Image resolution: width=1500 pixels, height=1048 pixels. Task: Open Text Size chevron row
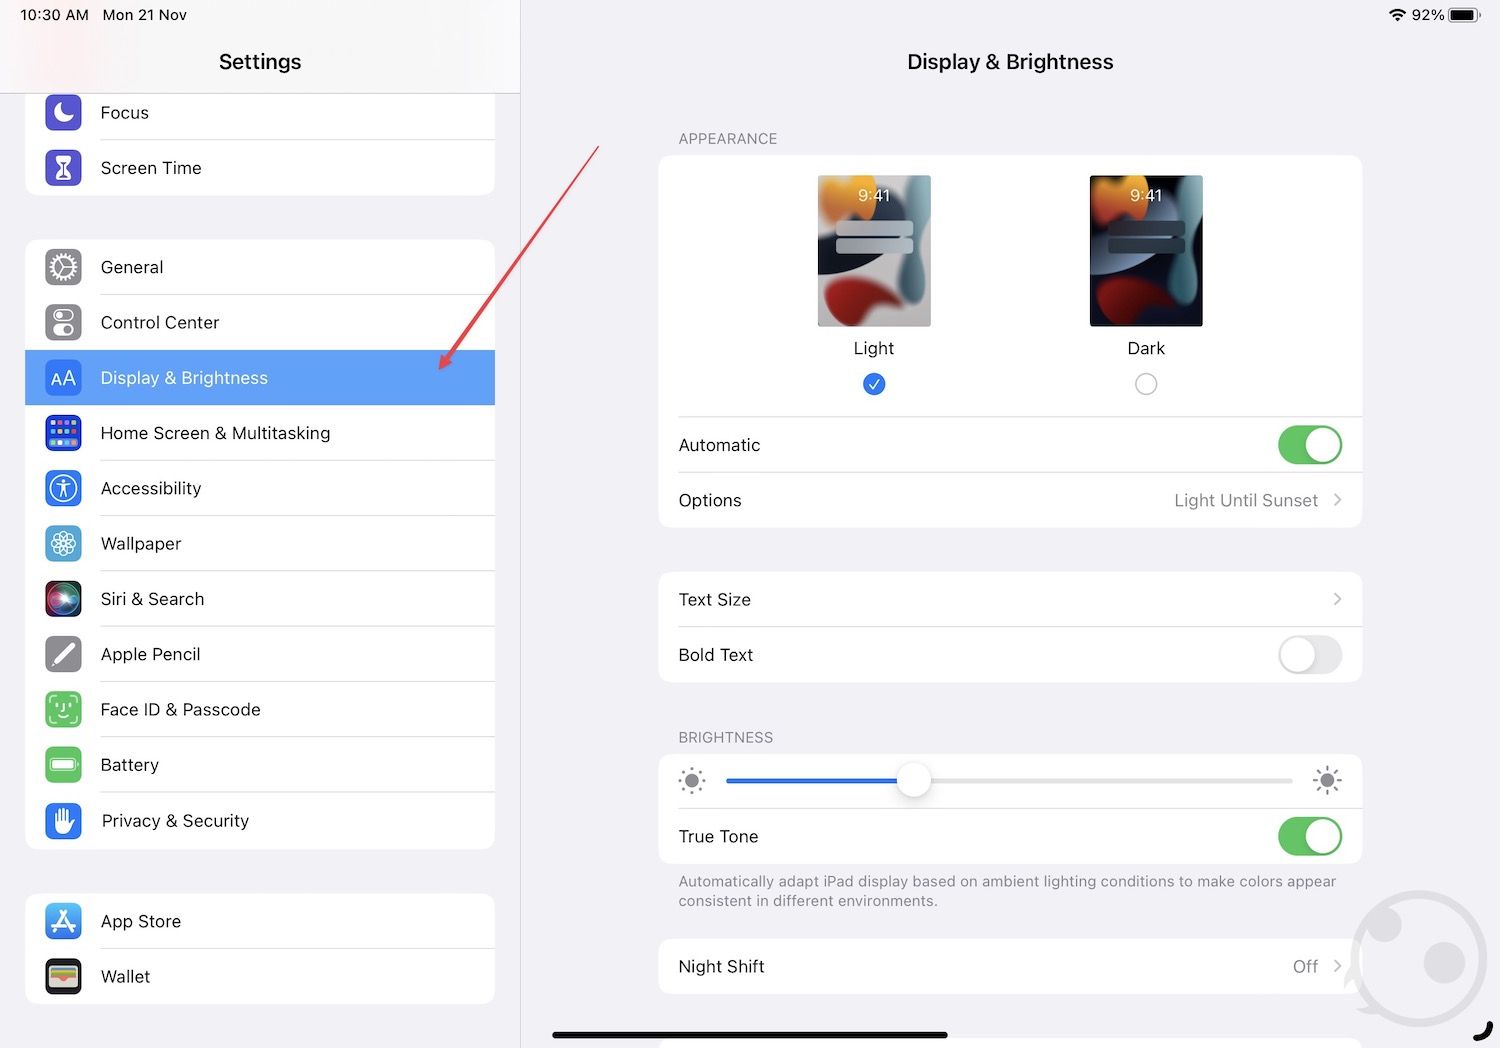pos(1010,599)
